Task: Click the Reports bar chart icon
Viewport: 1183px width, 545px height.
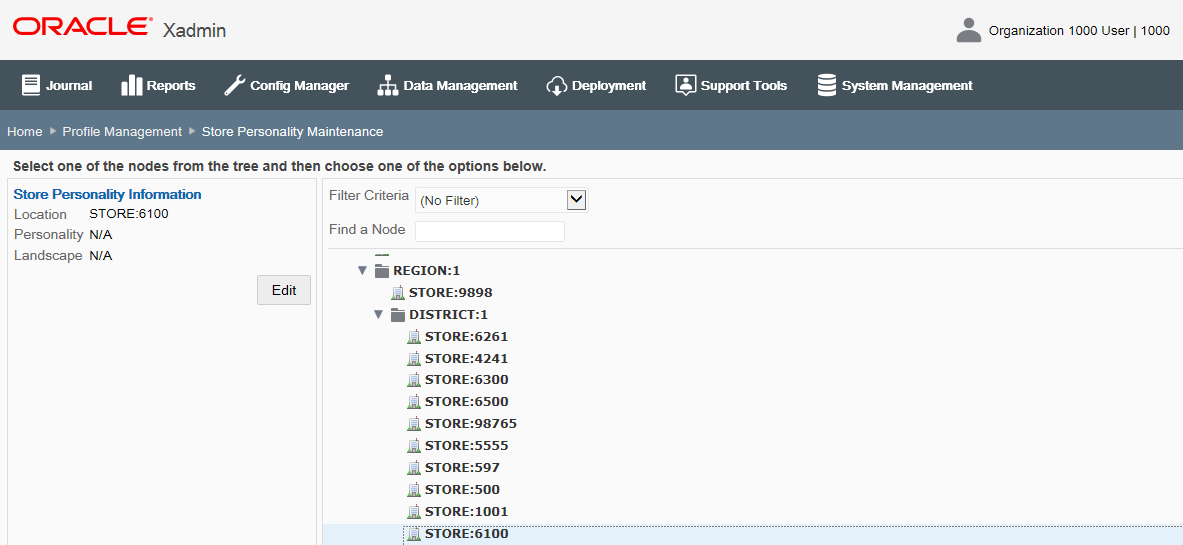Action: pyautogui.click(x=131, y=85)
